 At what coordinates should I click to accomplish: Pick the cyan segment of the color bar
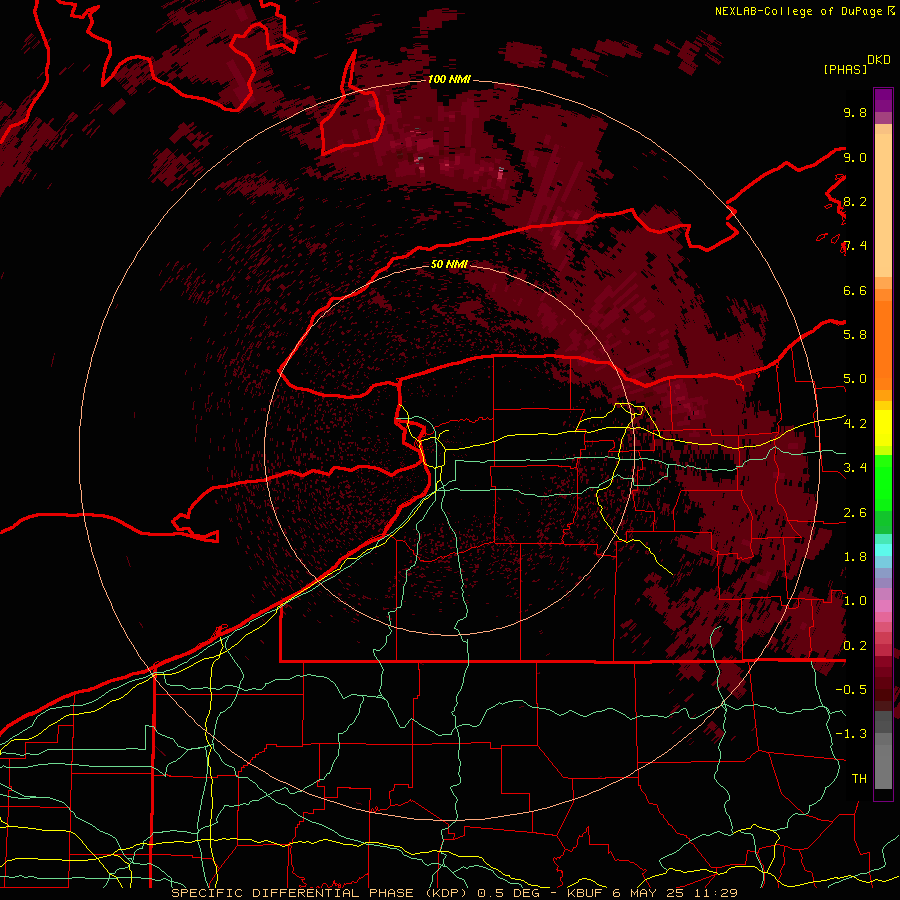coord(883,549)
